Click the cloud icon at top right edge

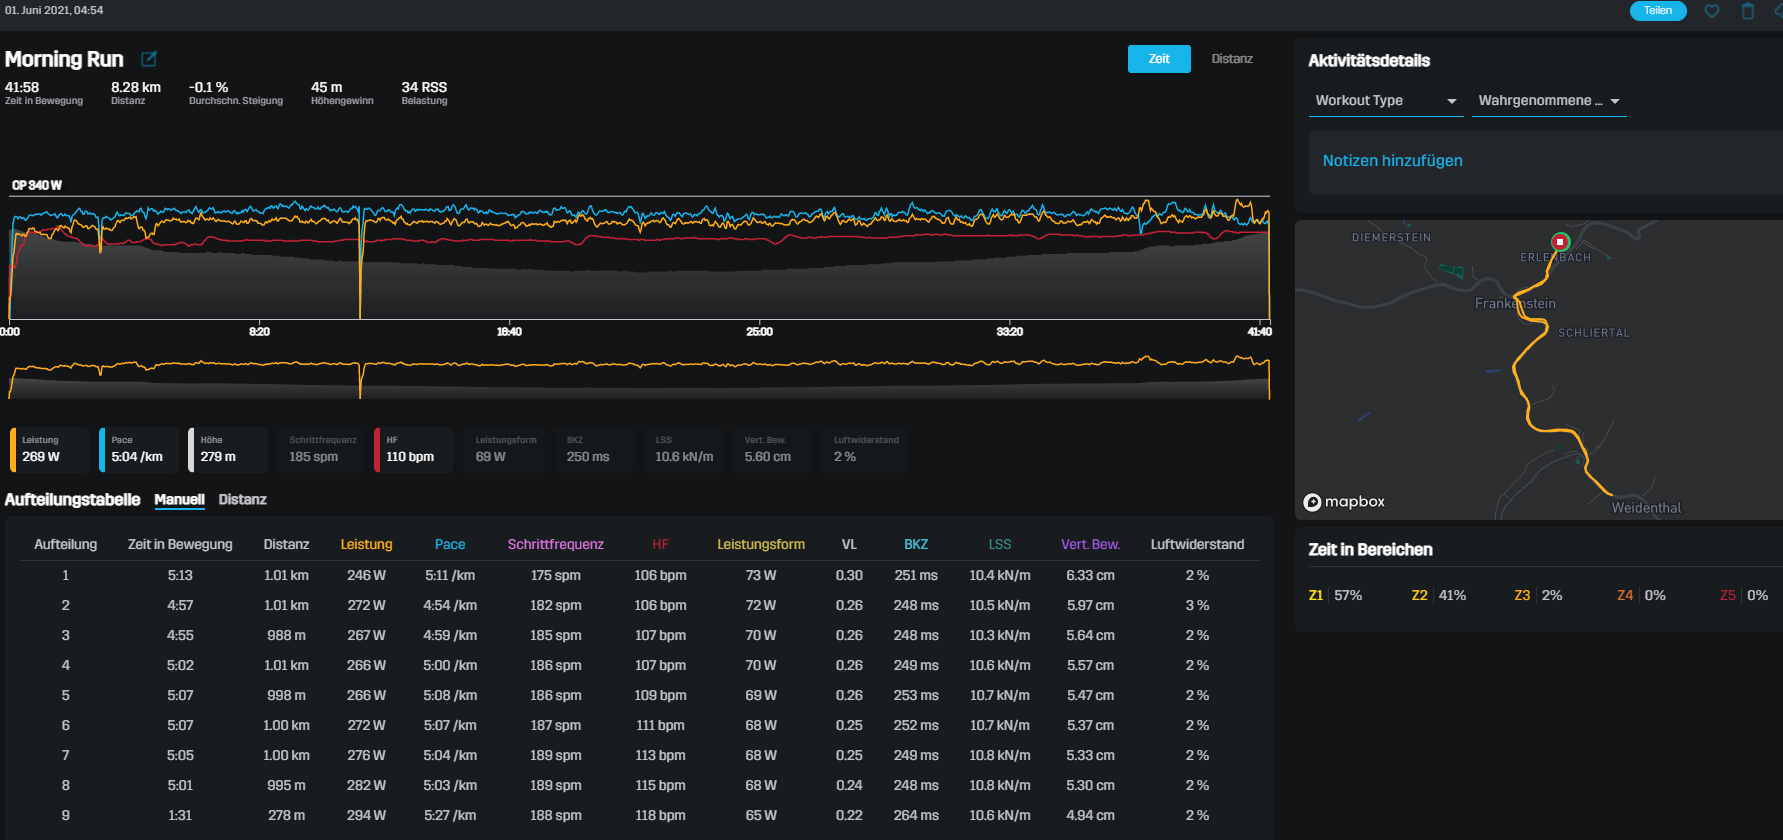pyautogui.click(x=1778, y=11)
